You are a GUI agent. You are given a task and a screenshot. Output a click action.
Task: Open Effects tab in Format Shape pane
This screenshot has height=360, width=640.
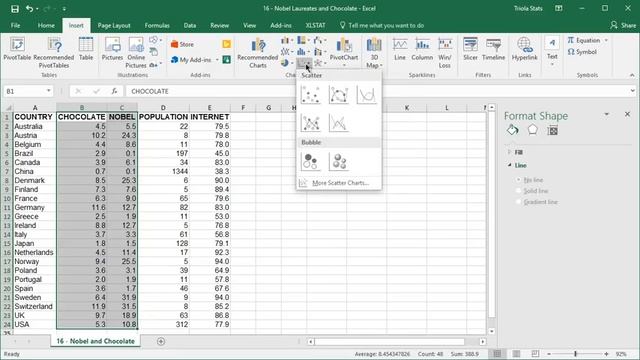(x=532, y=130)
